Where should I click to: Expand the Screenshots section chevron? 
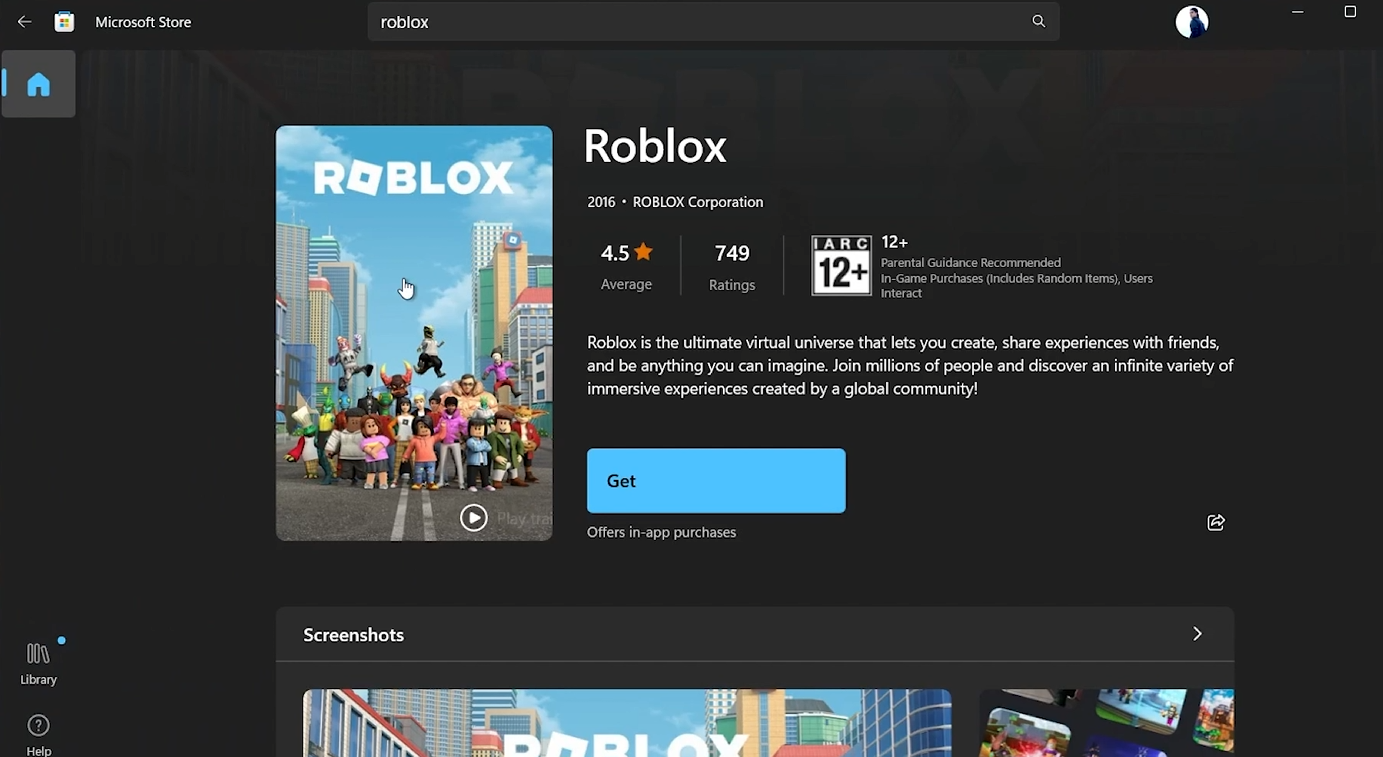[1197, 634]
